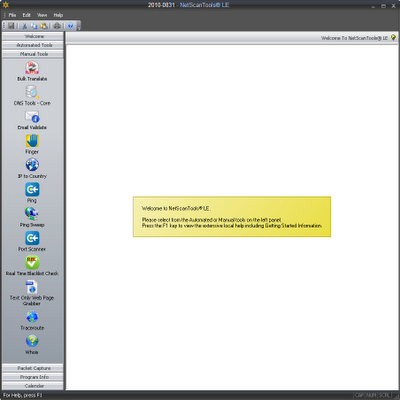400x400 pixels.
Task: Open the View menu
Action: 42,15
